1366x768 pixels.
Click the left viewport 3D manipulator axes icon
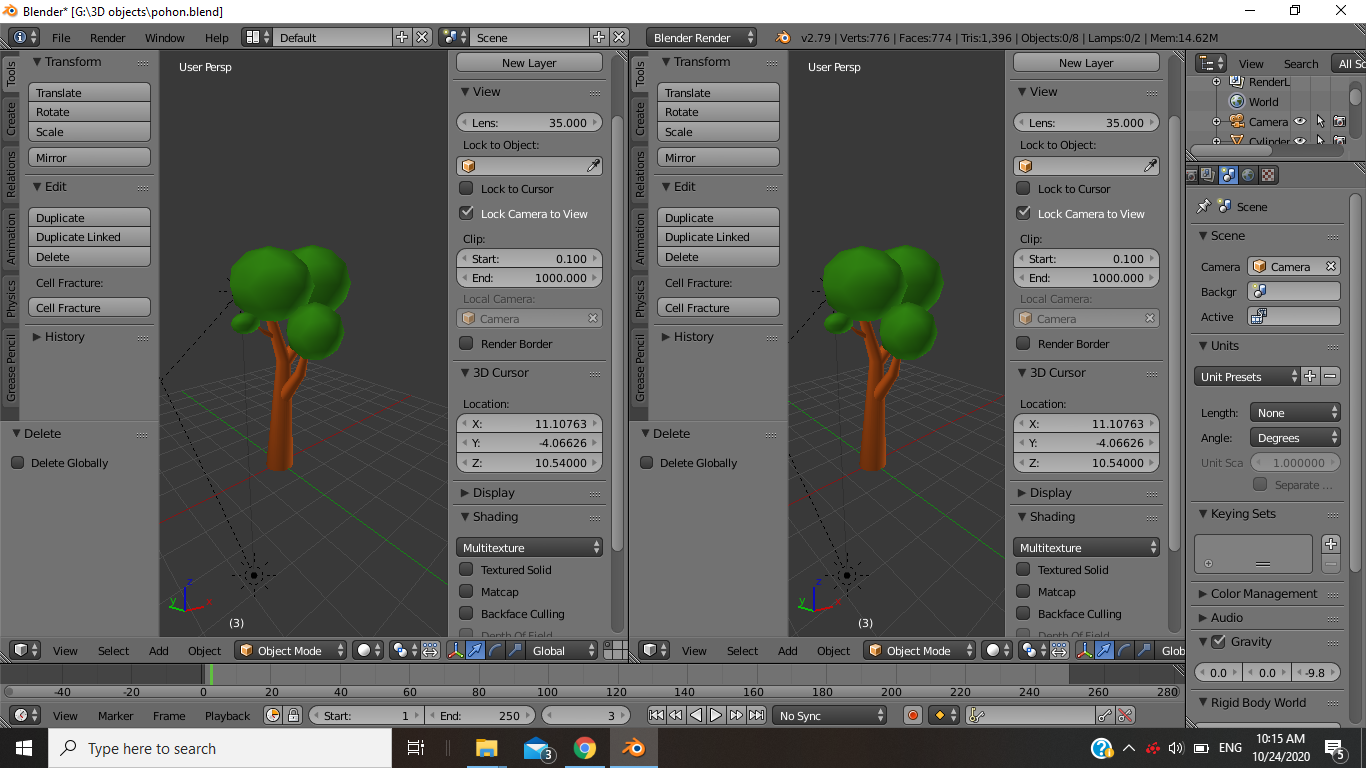pyautogui.click(x=456, y=650)
